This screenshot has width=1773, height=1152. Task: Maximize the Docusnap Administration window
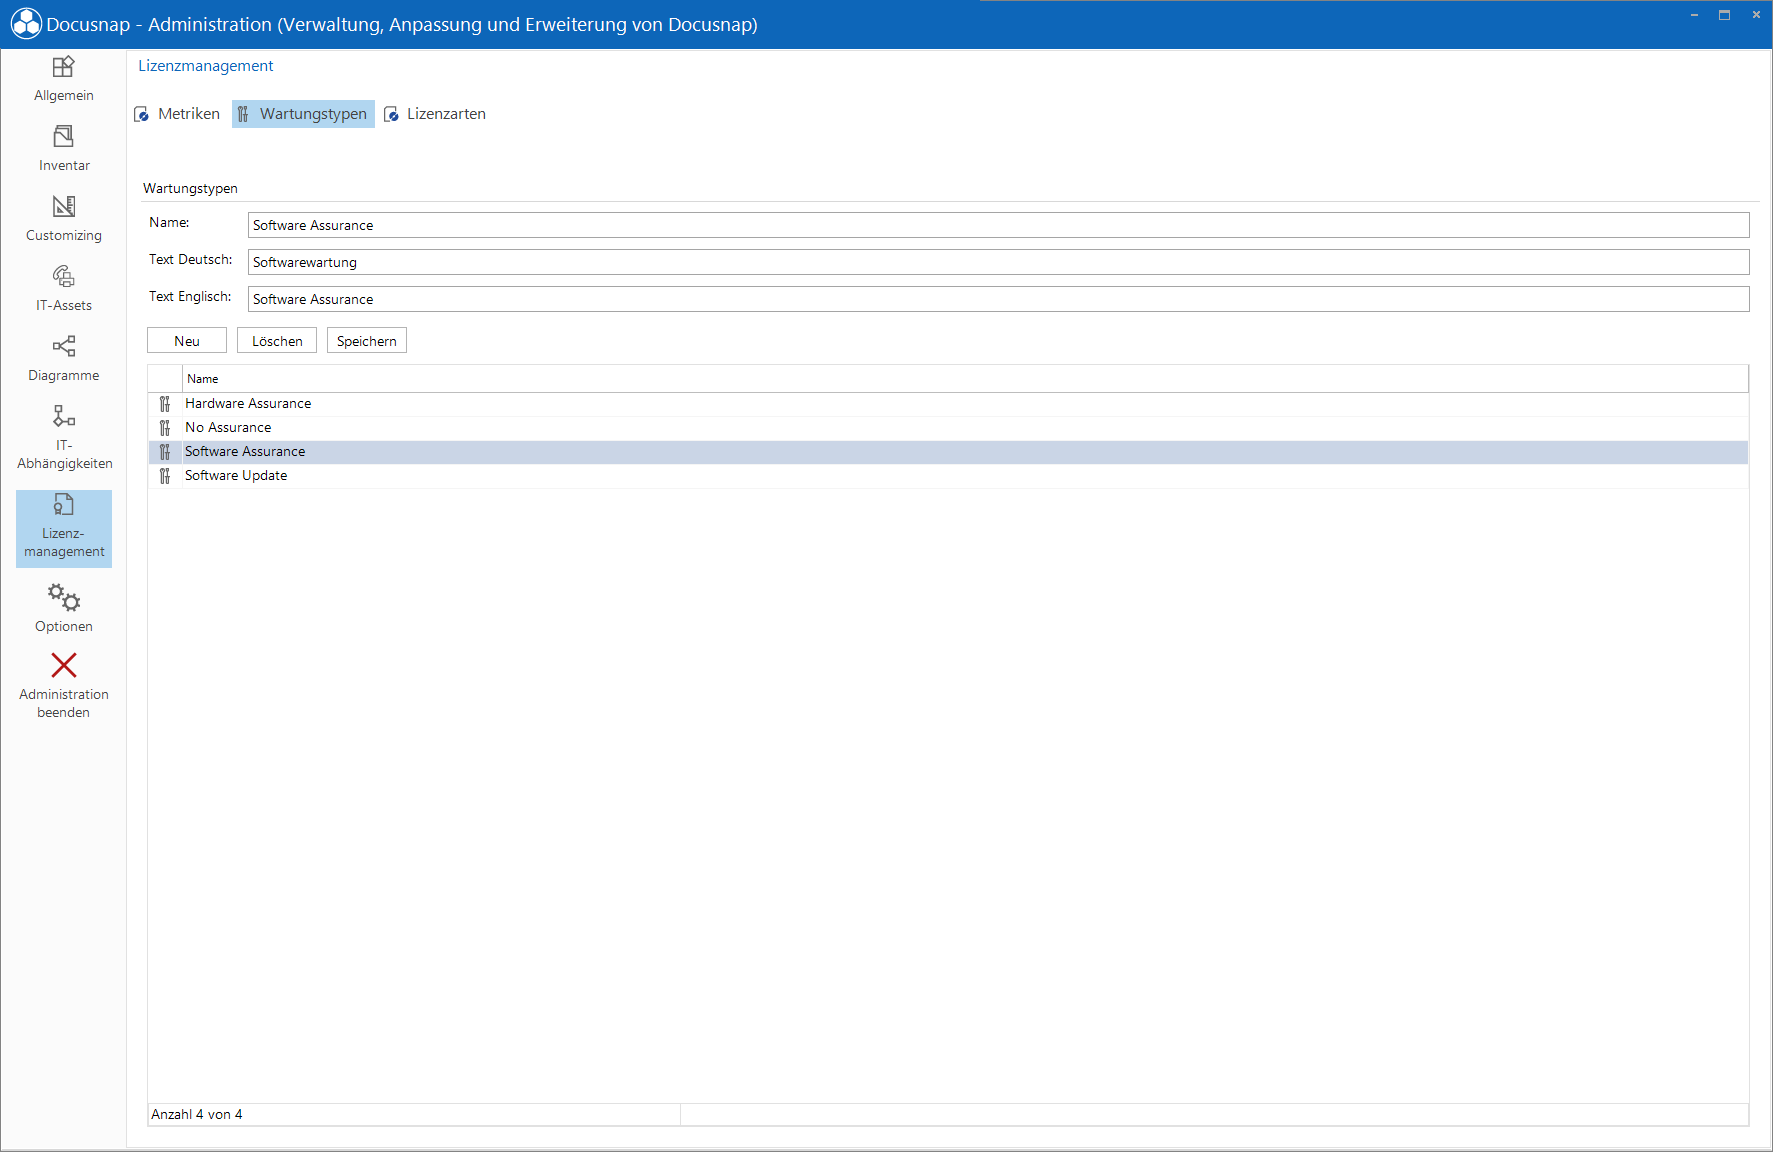(x=1725, y=15)
